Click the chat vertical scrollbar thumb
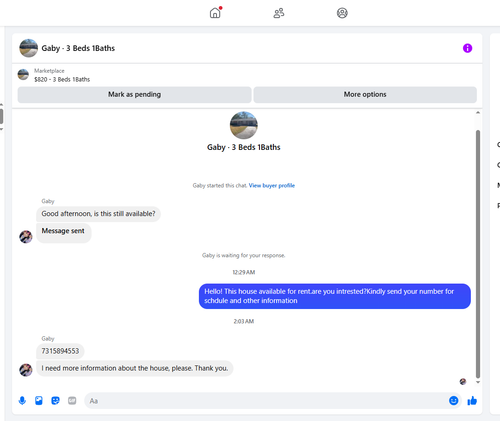 (478, 254)
